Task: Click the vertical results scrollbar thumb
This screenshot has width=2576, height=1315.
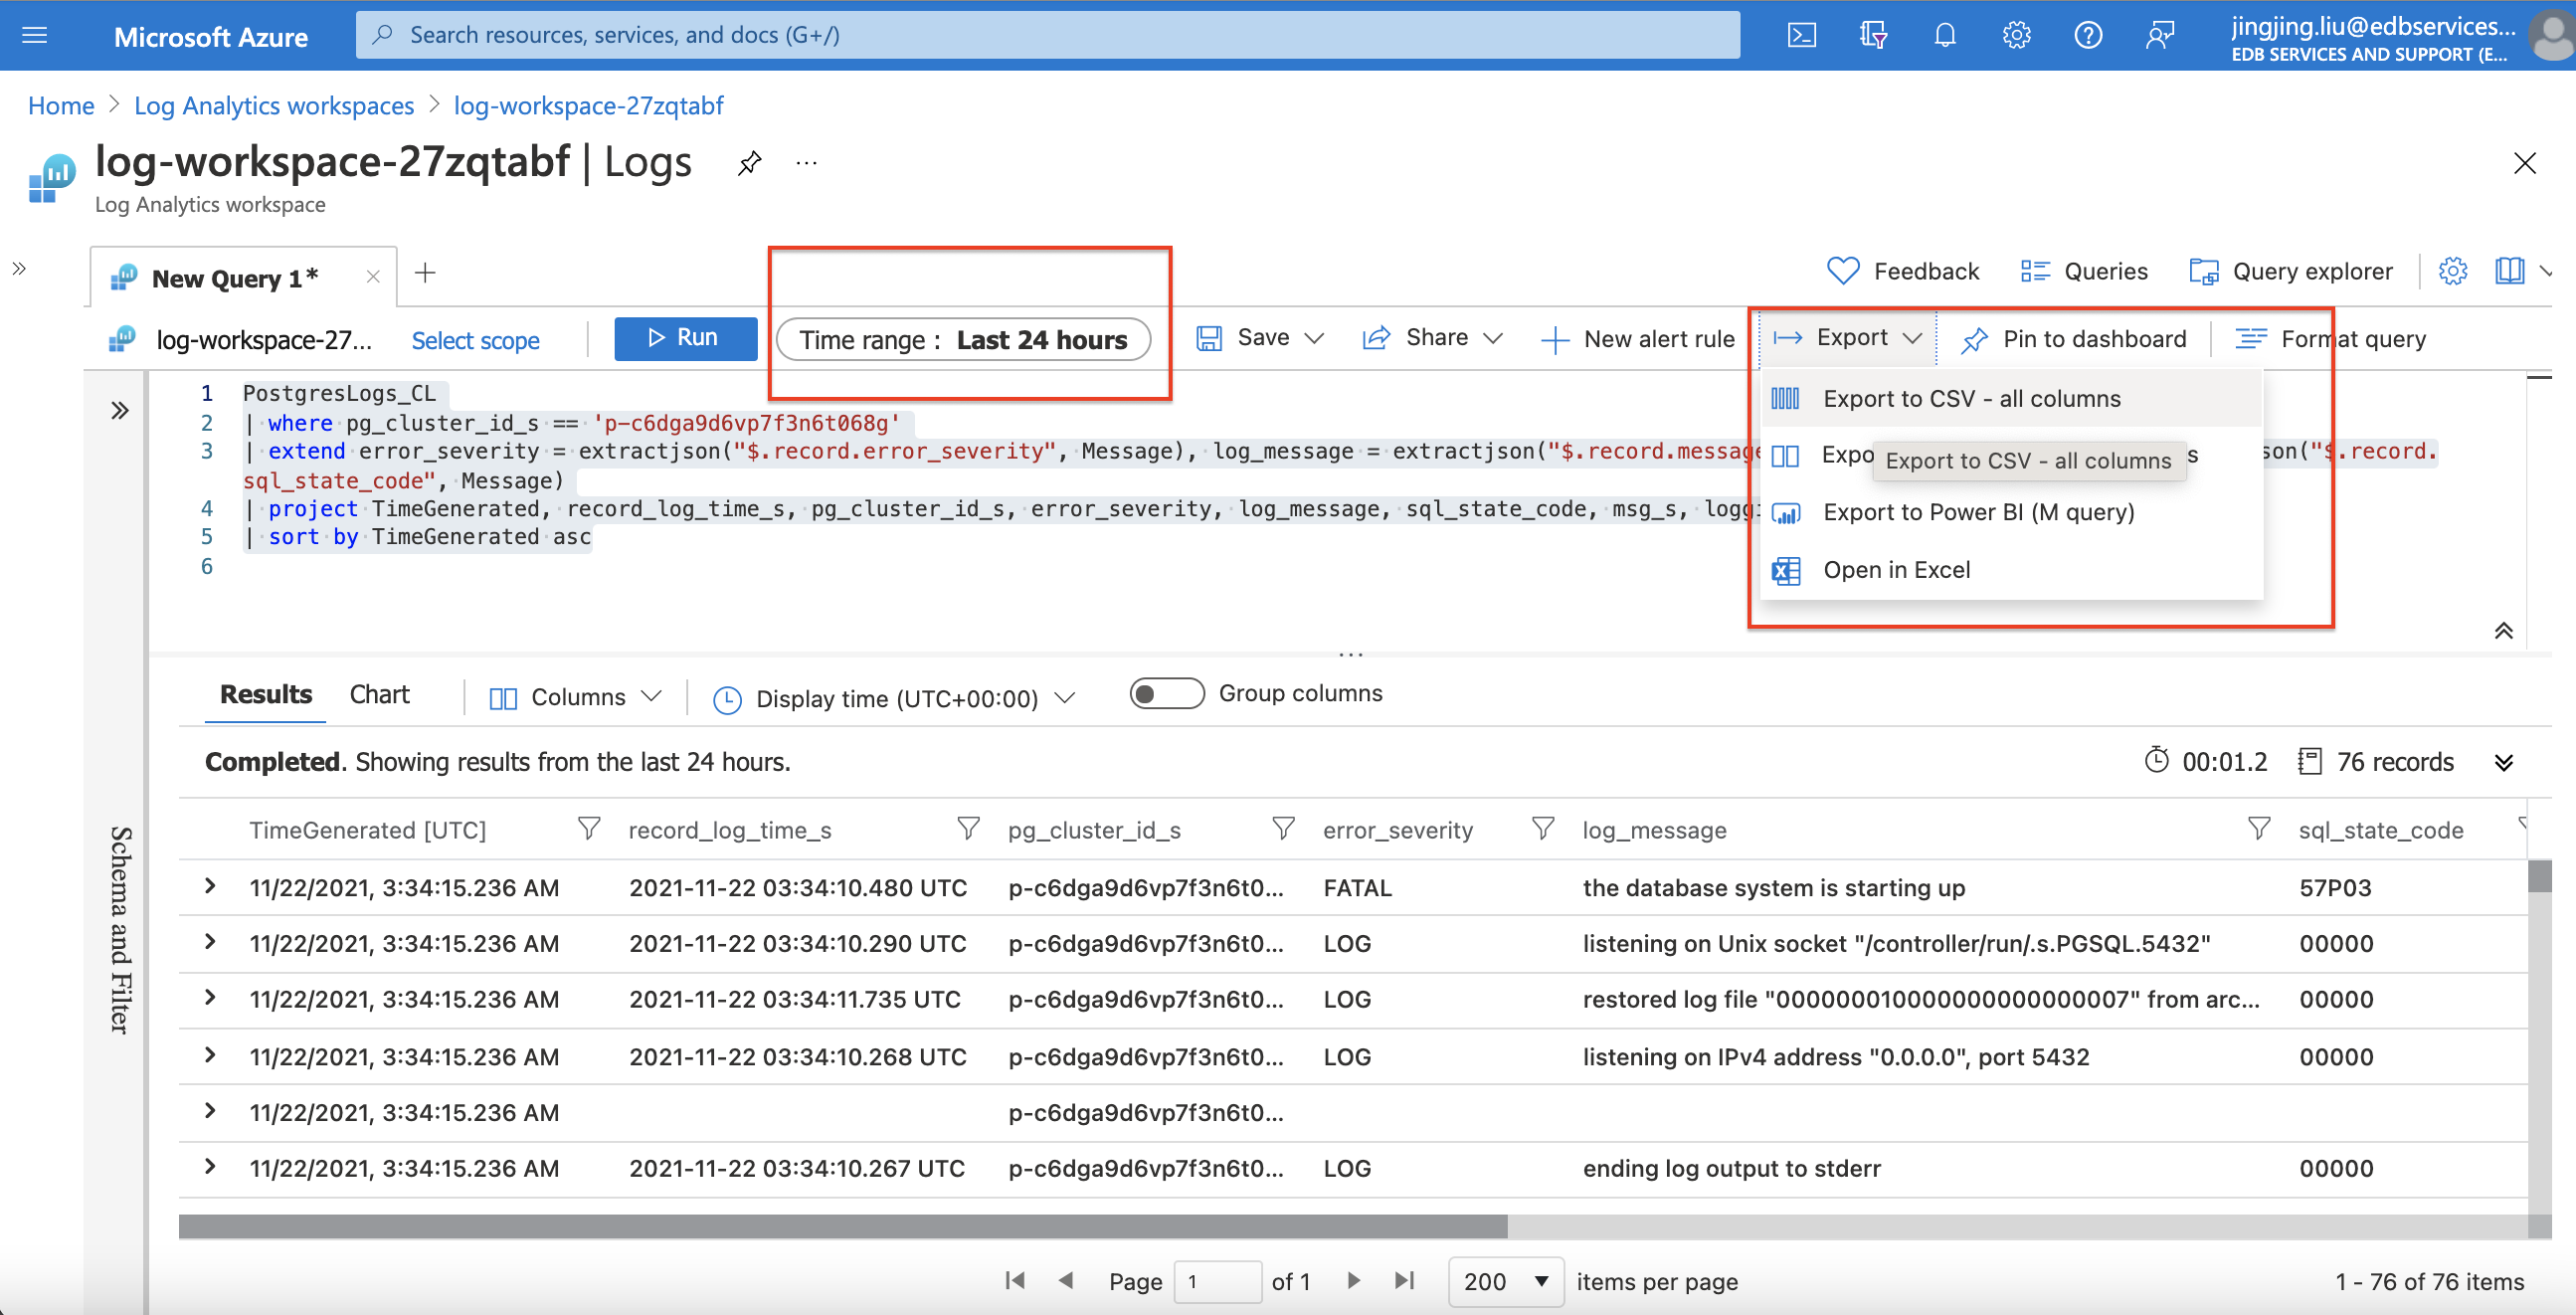Action: point(2538,876)
